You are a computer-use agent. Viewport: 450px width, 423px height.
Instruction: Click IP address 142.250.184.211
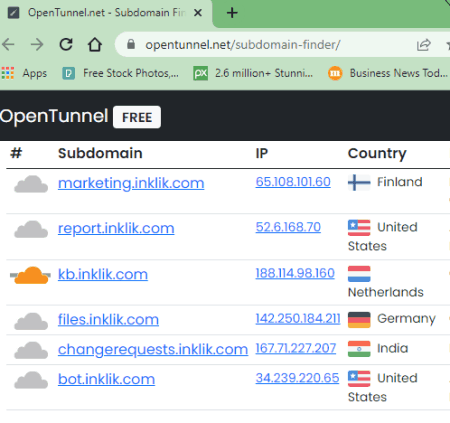click(298, 318)
